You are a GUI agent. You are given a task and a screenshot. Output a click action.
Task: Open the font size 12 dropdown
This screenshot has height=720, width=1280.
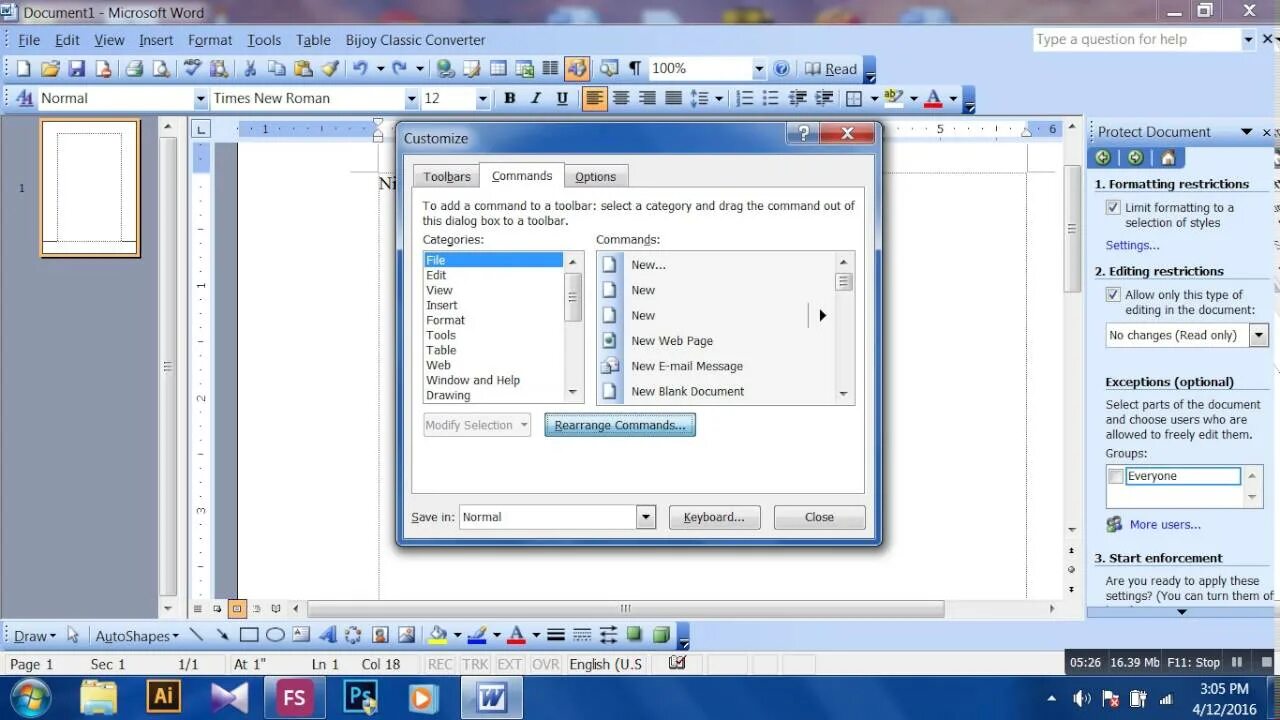482,98
